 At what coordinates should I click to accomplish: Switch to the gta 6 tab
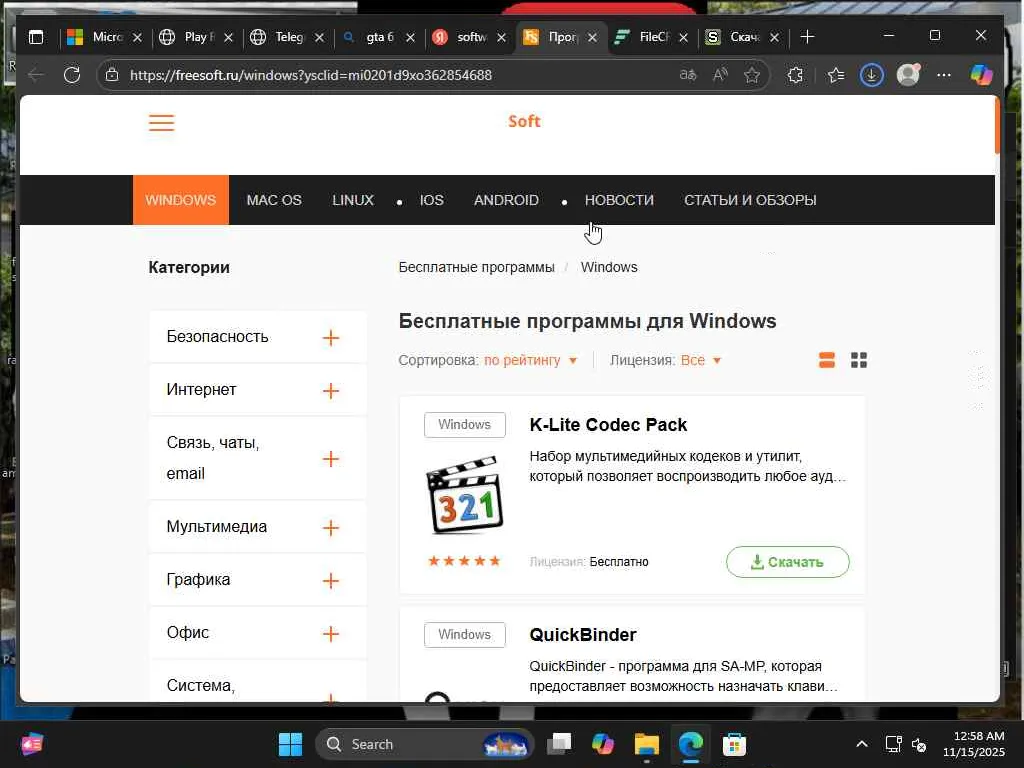[x=379, y=37]
